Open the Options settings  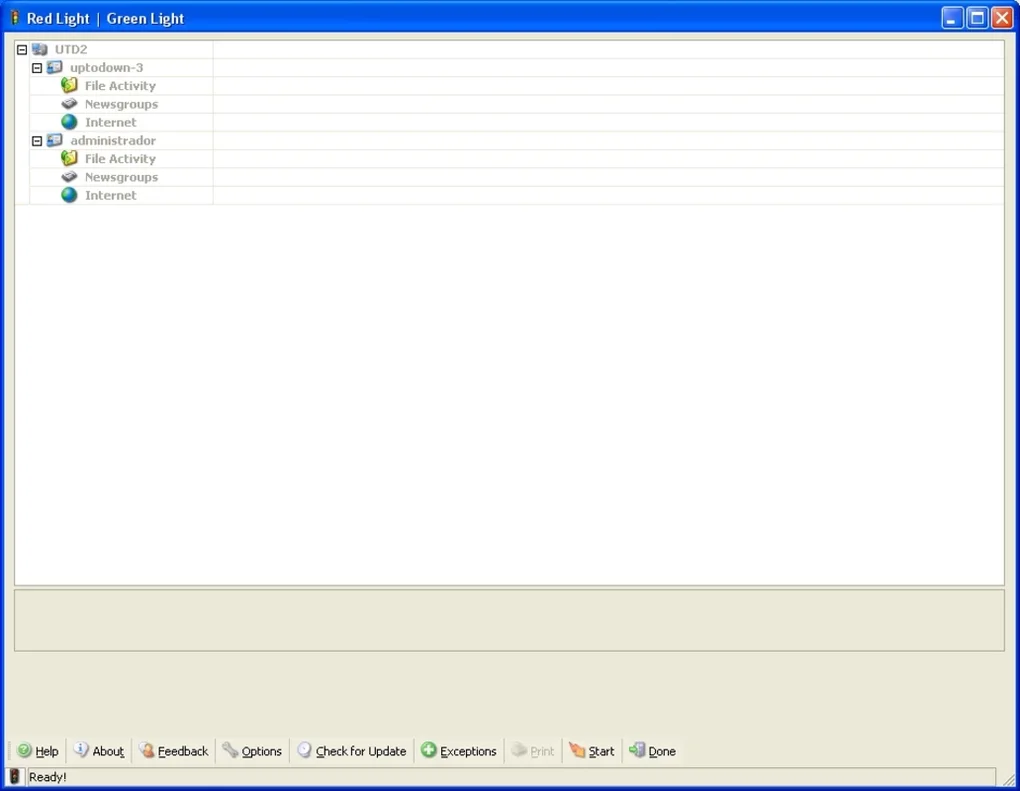[252, 751]
